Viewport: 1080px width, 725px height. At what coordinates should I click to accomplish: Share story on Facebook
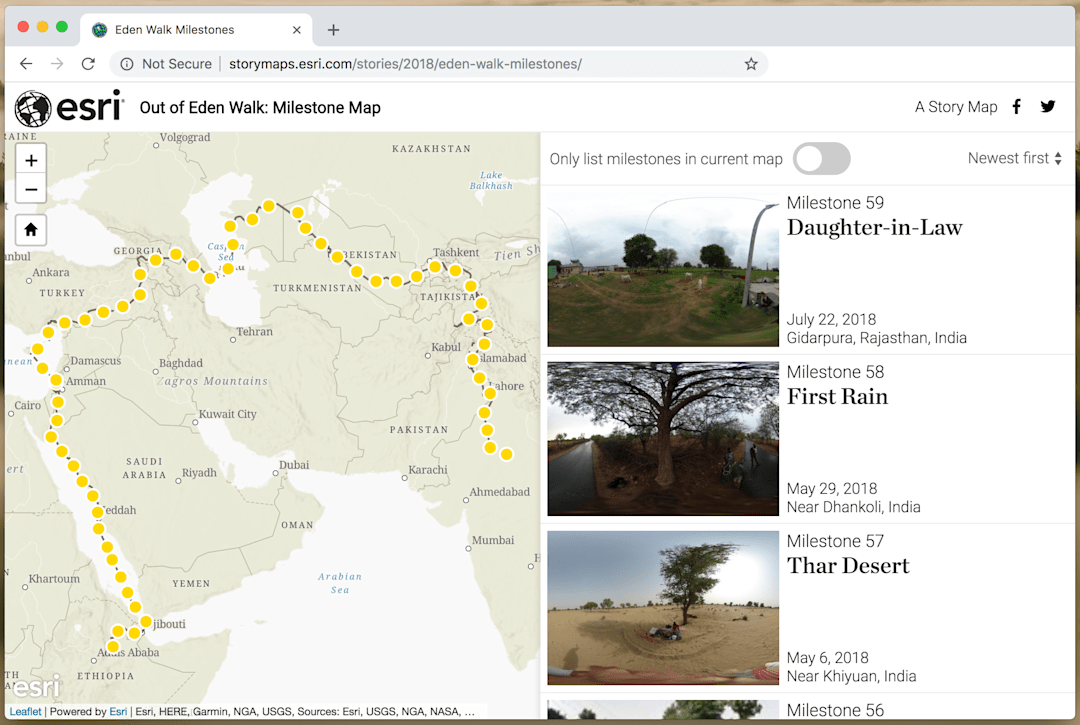pos(1016,107)
